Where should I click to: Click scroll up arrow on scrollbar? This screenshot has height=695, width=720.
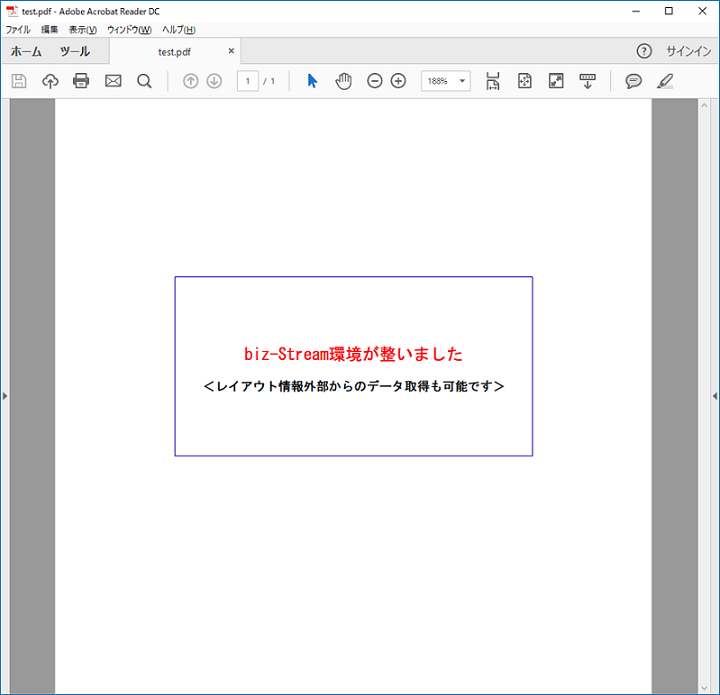click(704, 105)
